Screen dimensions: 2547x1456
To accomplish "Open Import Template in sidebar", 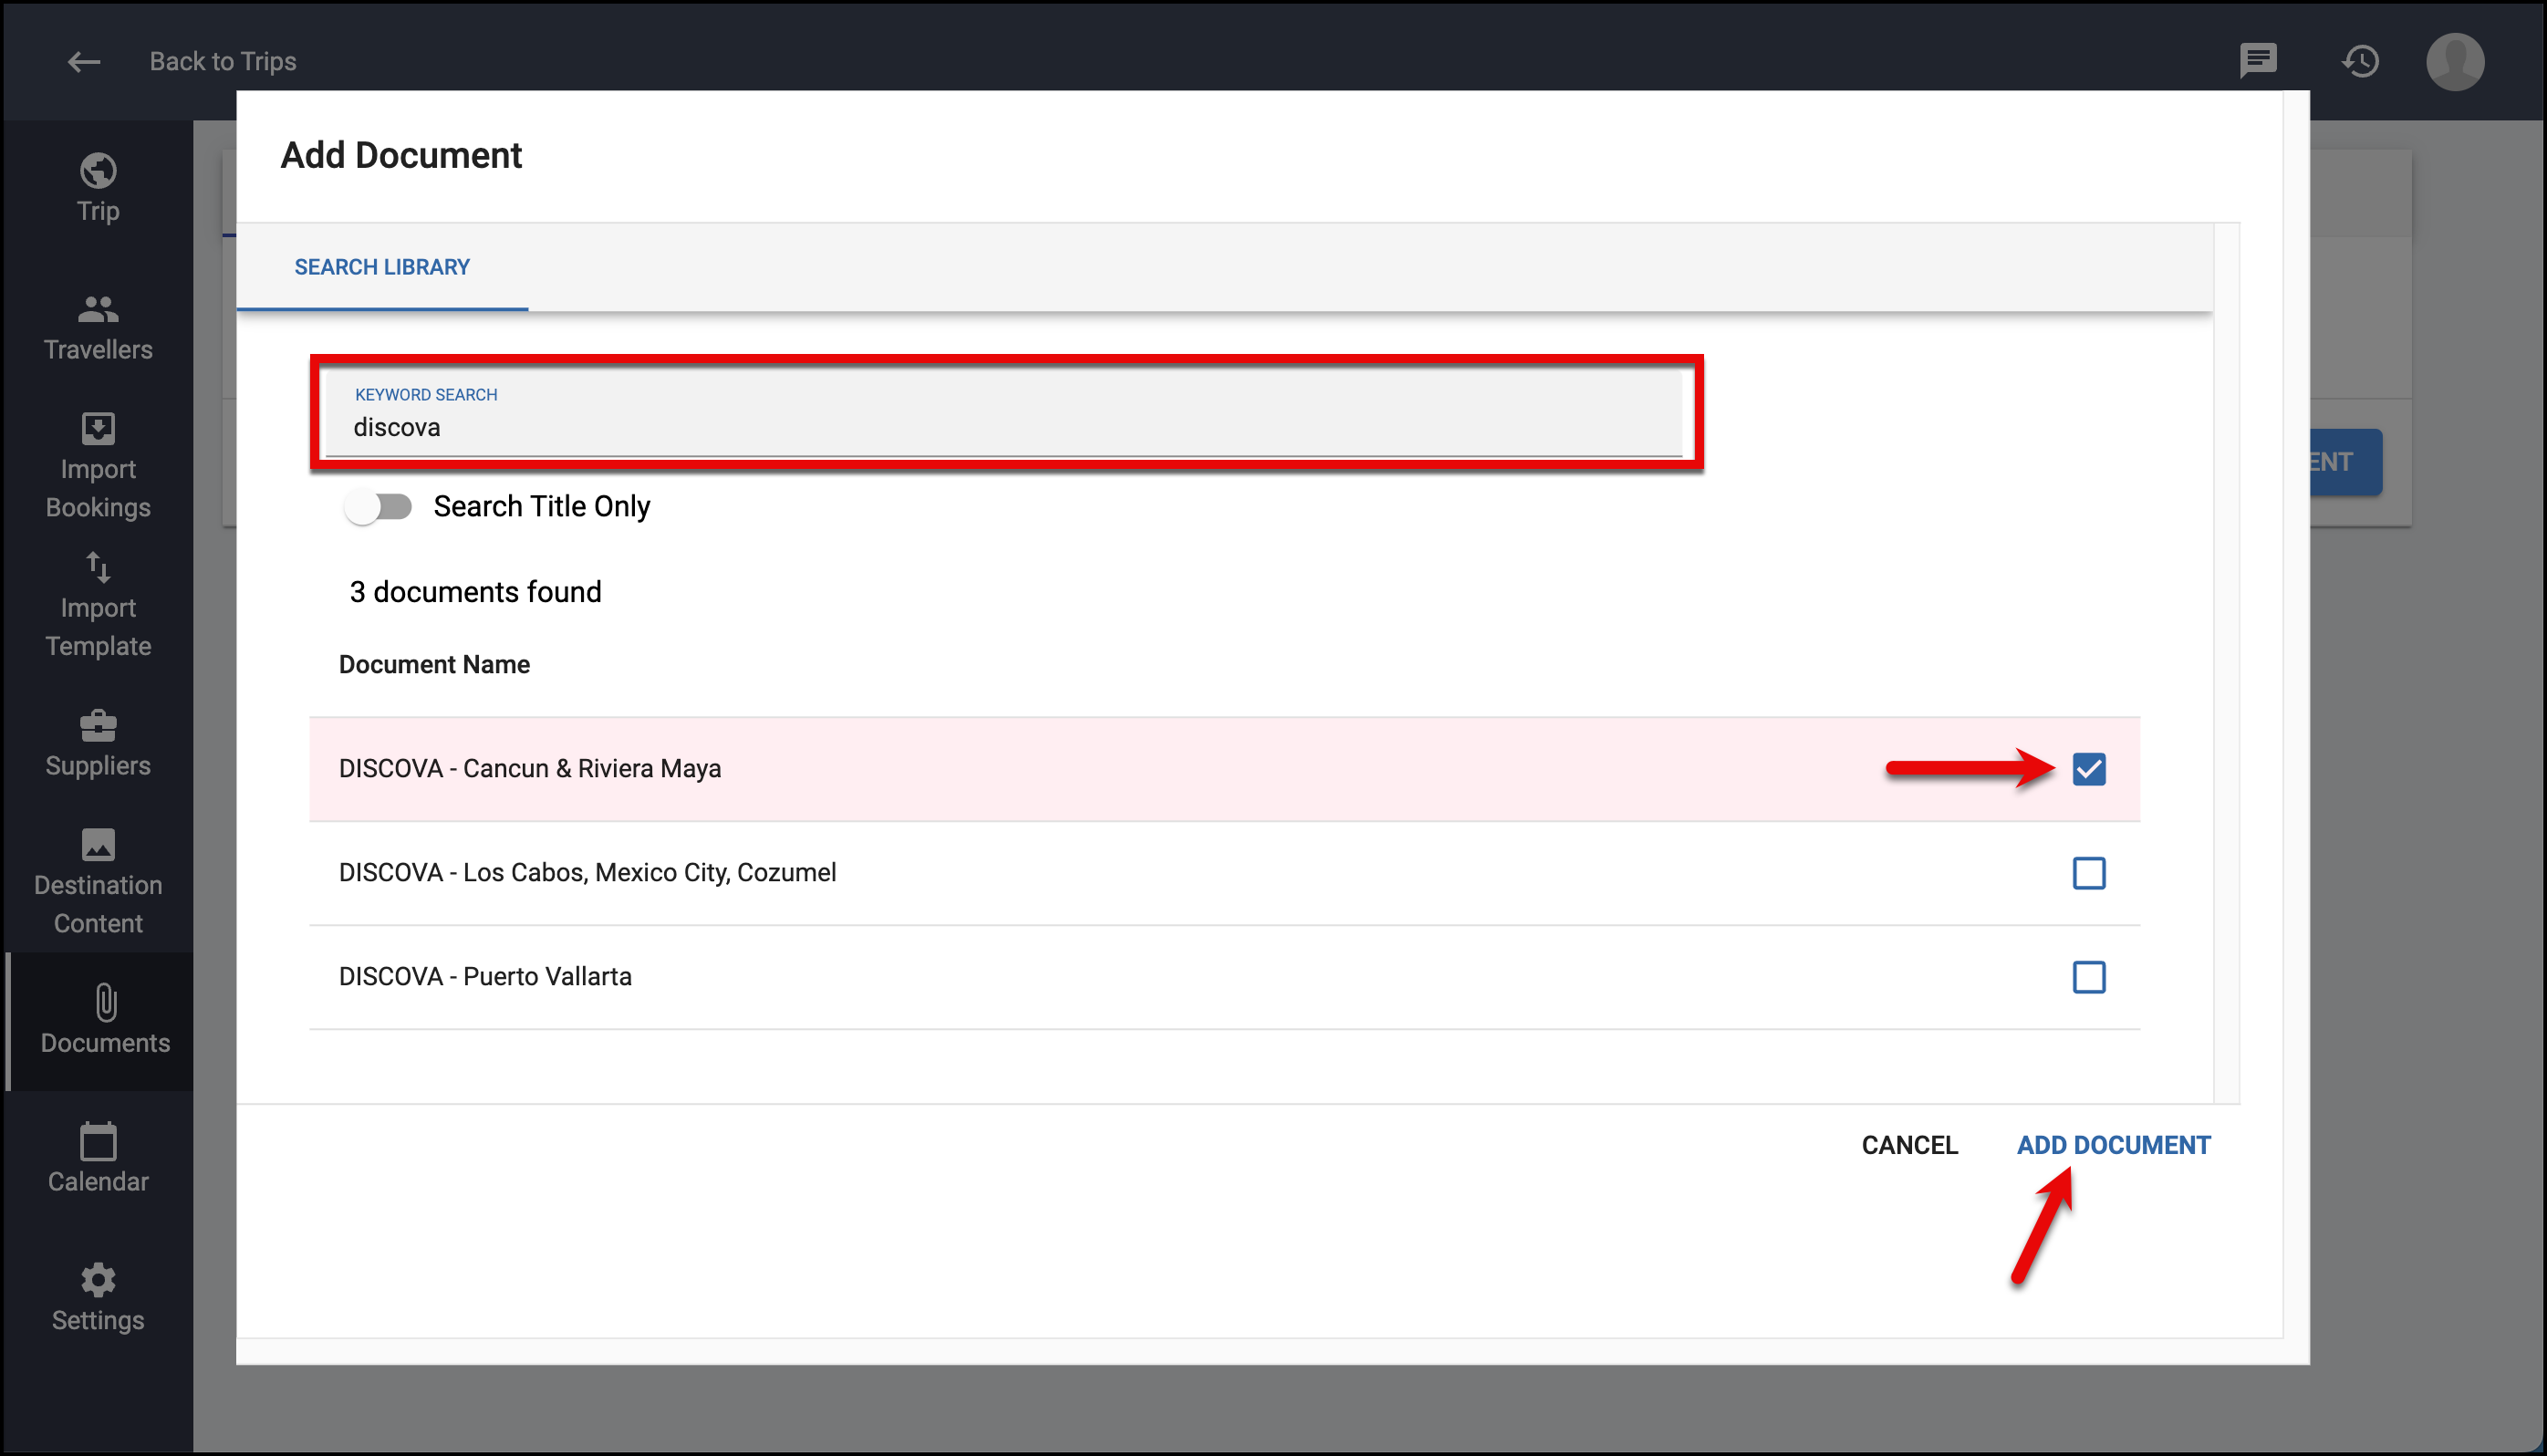I will pos(98,605).
